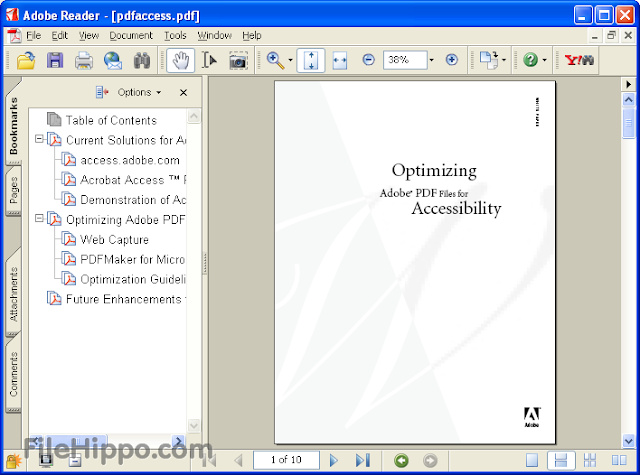This screenshot has width=640, height=475.
Task: Select the Web Capture bookmark
Action: click(114, 240)
